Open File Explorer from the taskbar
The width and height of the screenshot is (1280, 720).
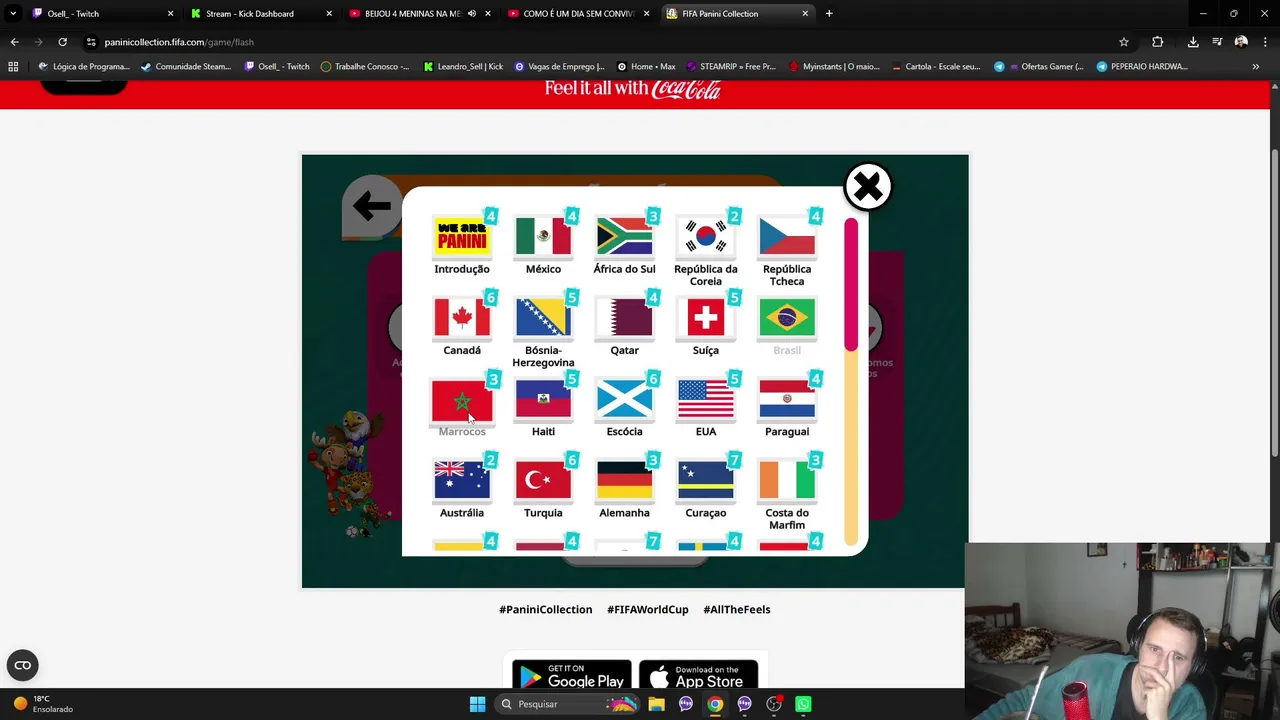[656, 704]
